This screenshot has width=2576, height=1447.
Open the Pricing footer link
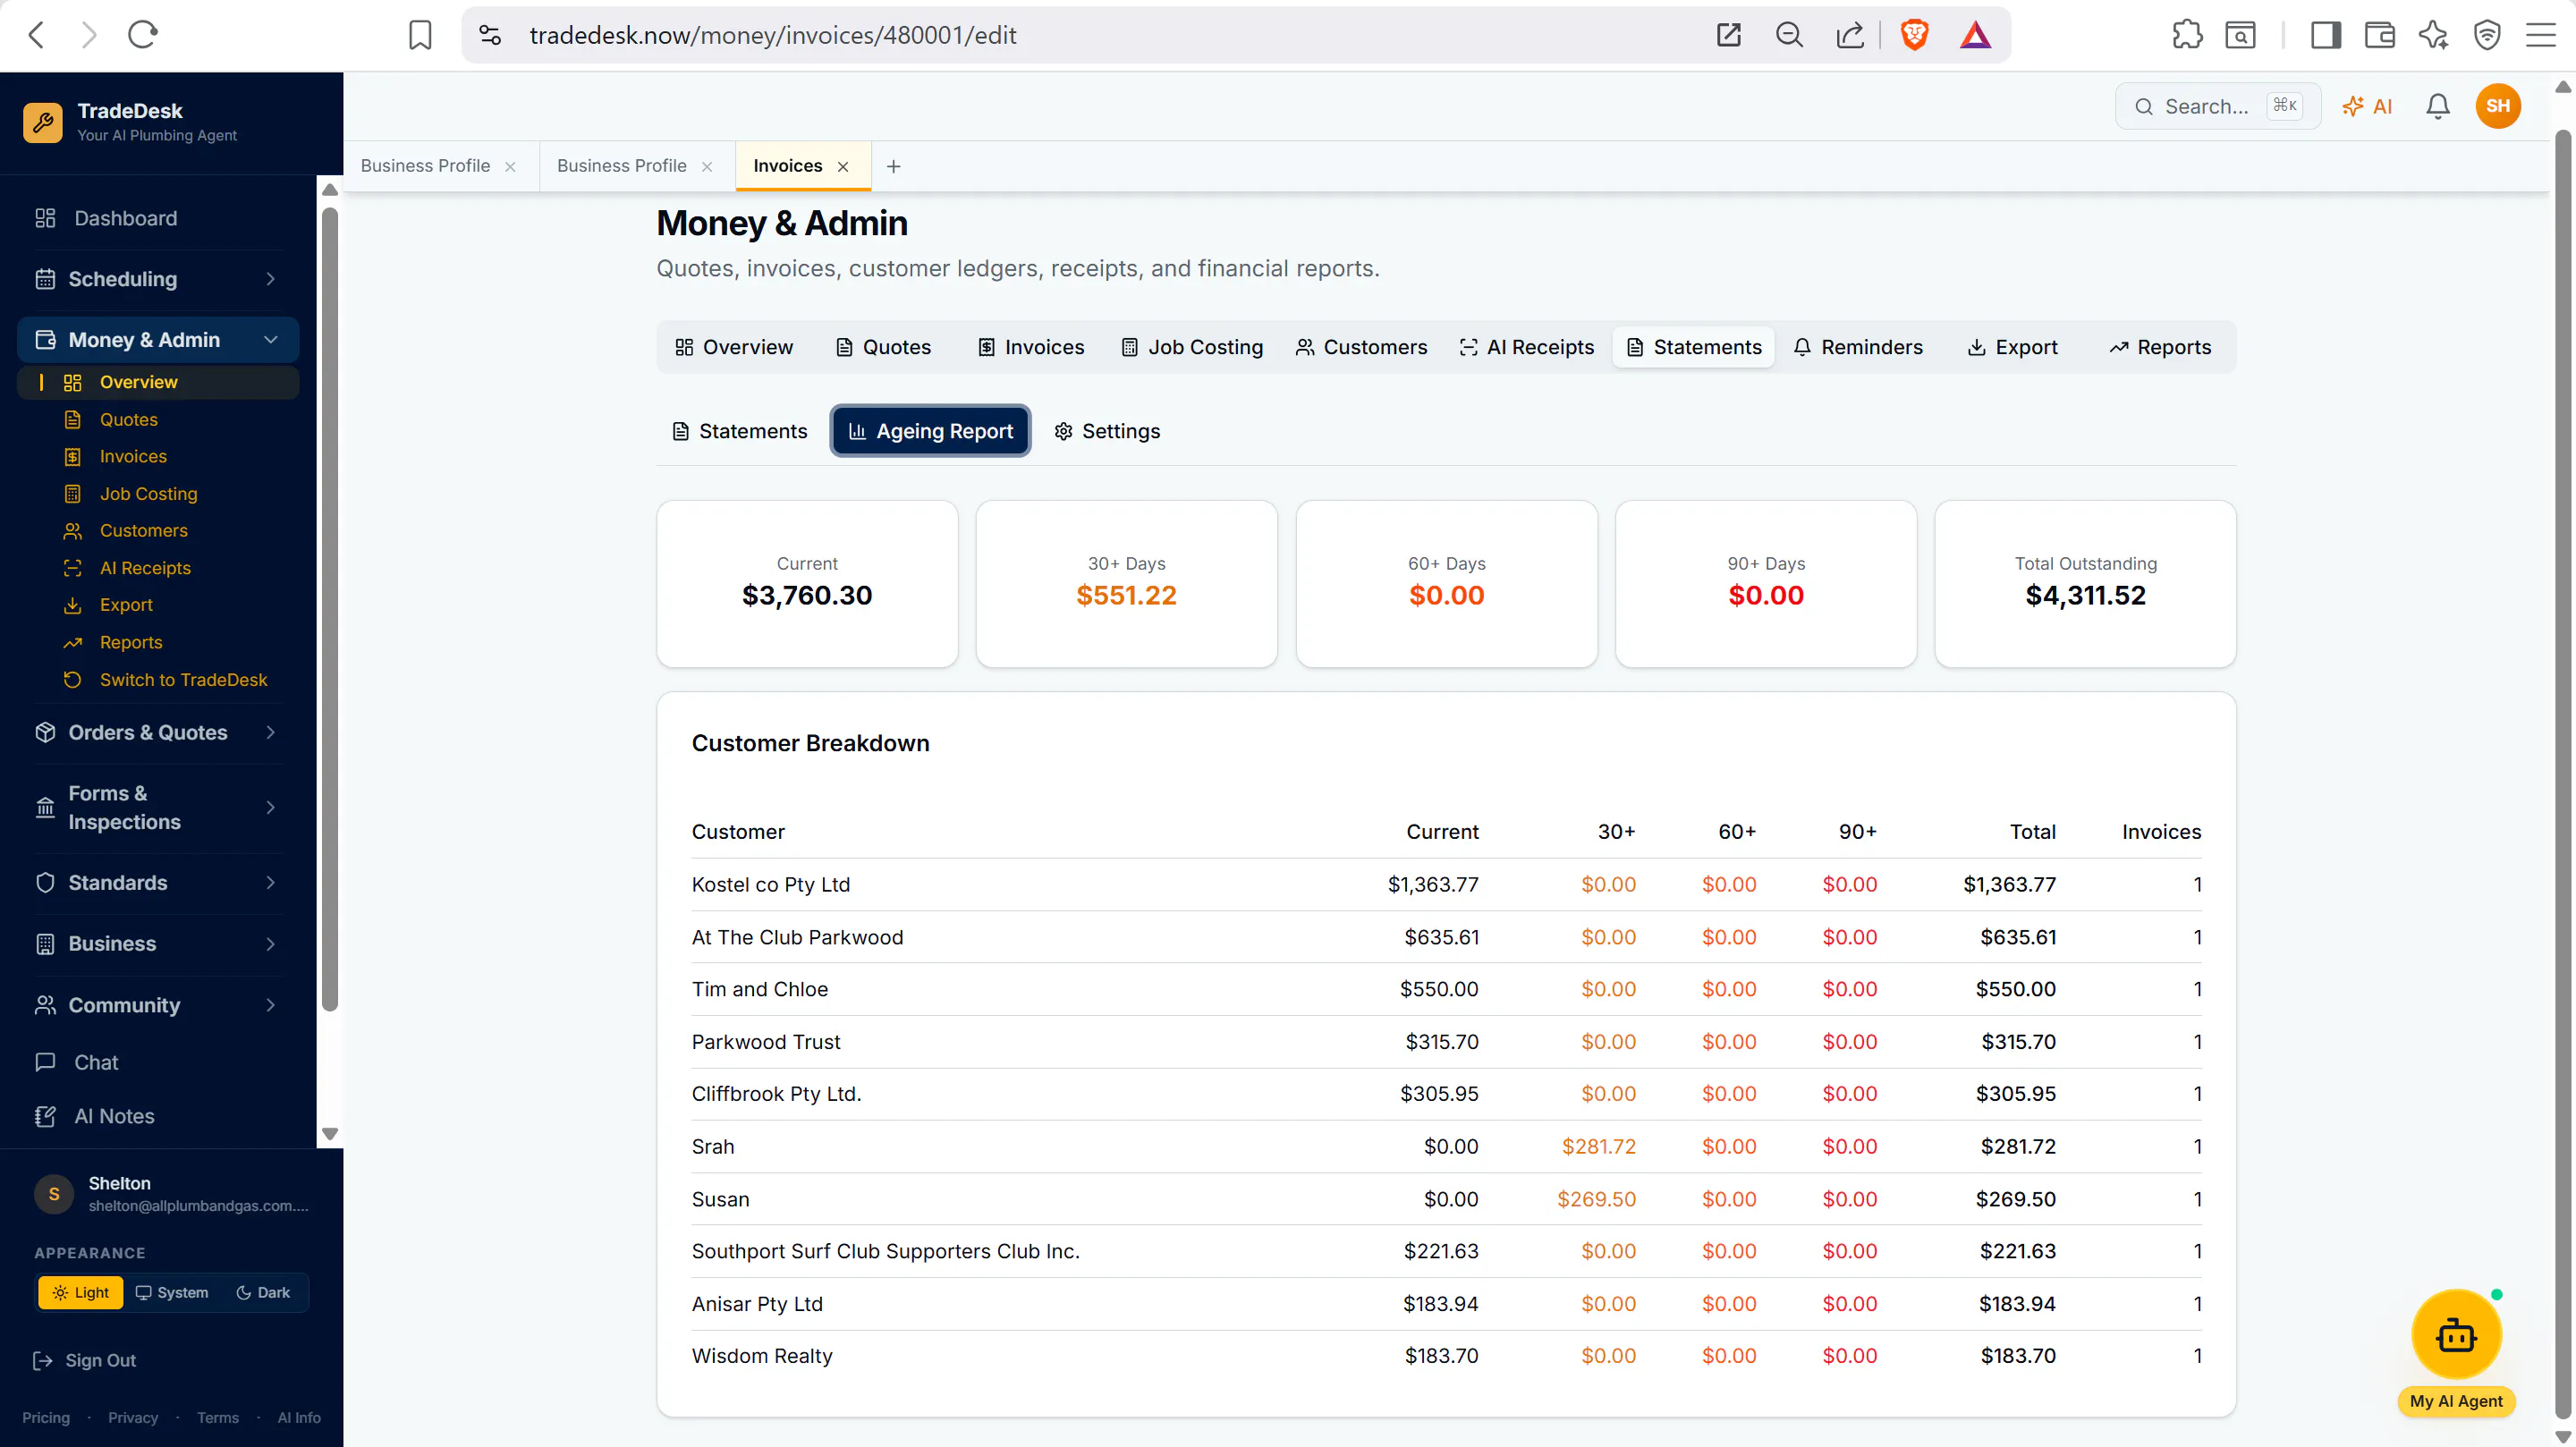pyautogui.click(x=46, y=1417)
